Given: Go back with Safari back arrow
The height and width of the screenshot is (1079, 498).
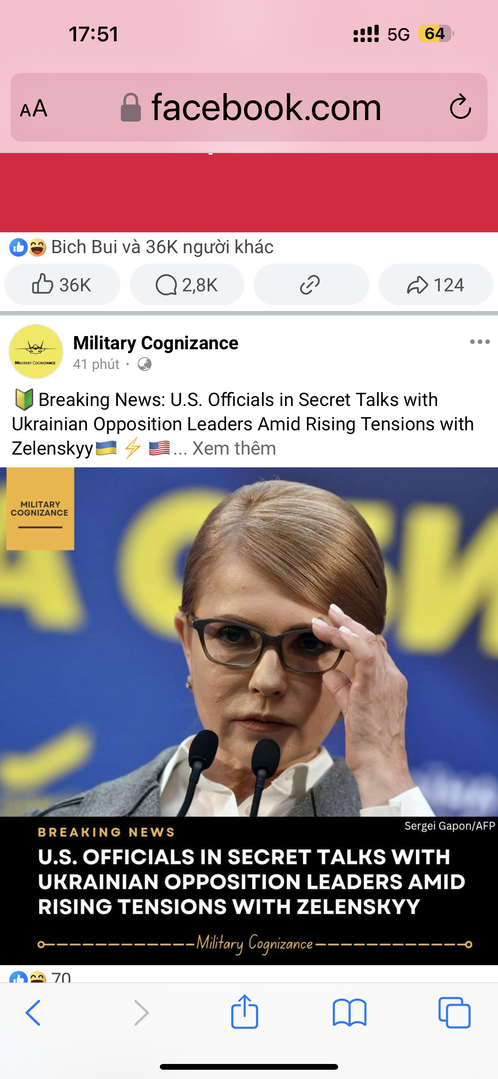Looking at the screenshot, I should 33,1013.
